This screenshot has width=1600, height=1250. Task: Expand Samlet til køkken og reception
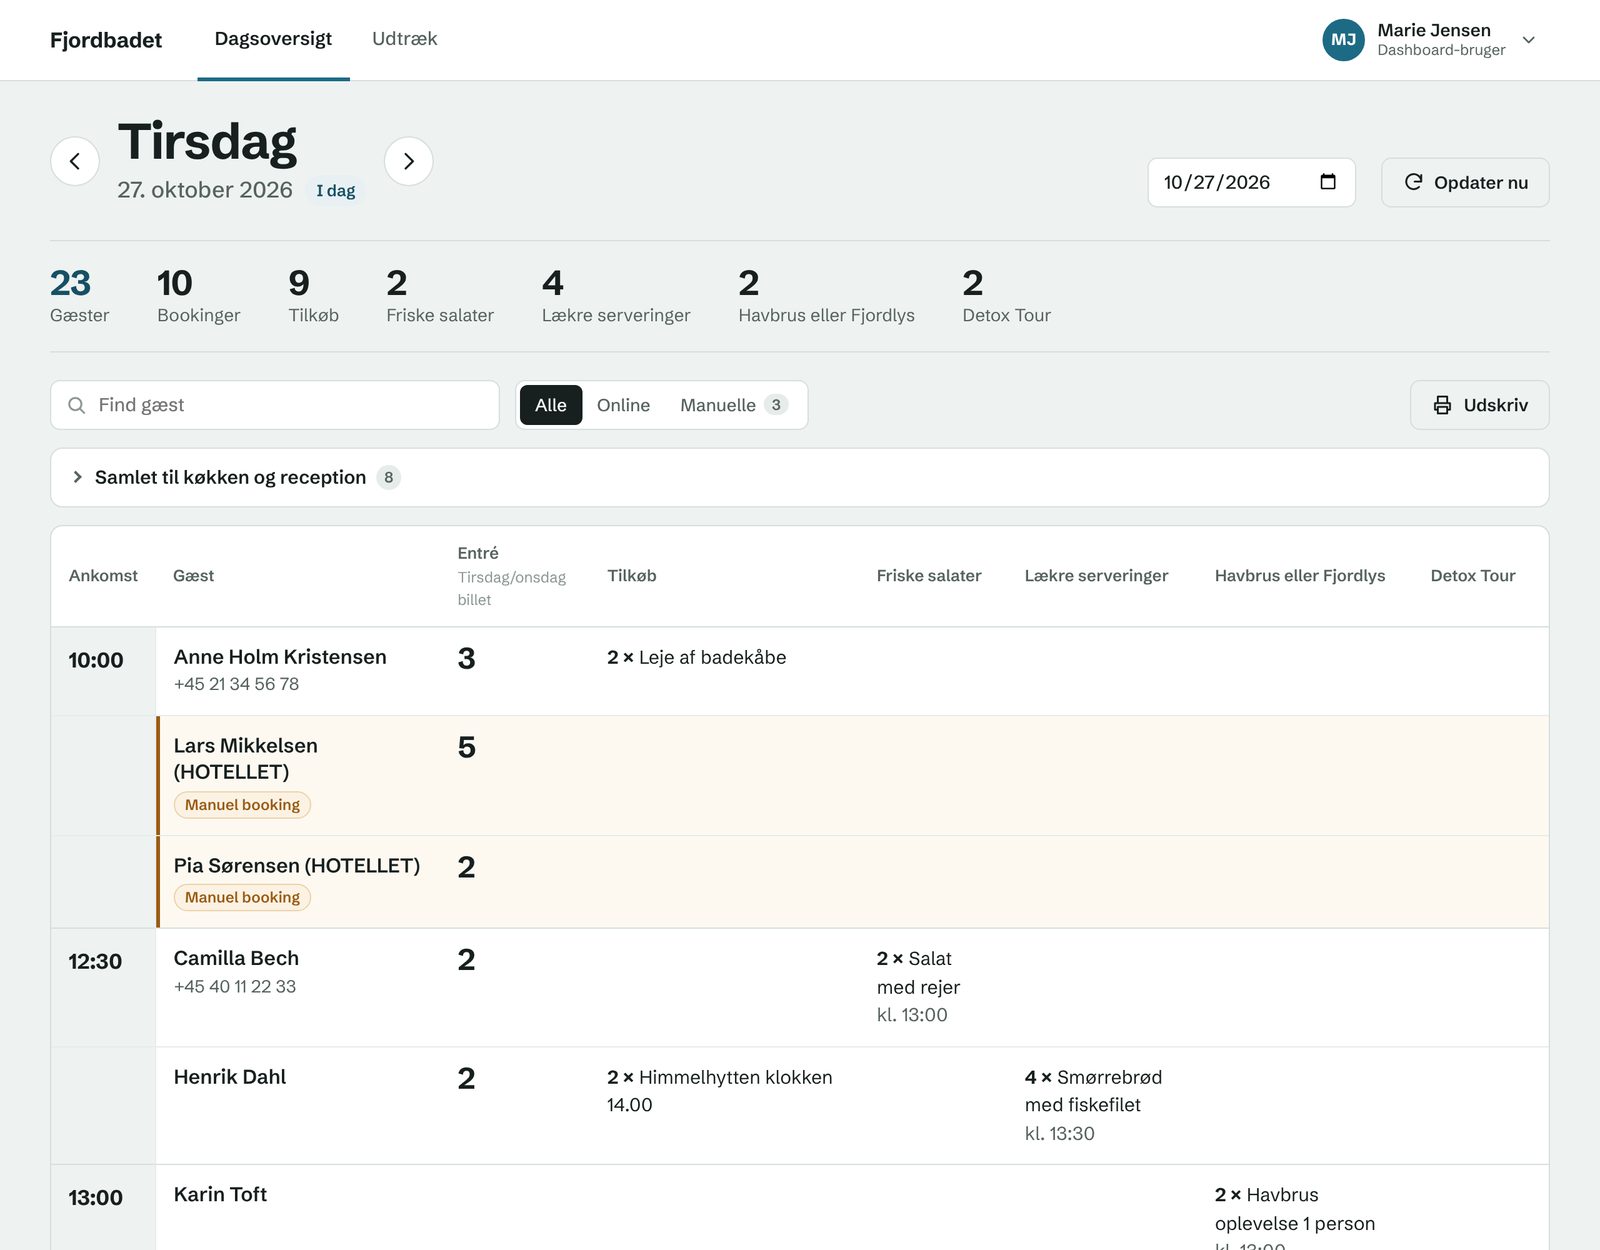(x=799, y=477)
